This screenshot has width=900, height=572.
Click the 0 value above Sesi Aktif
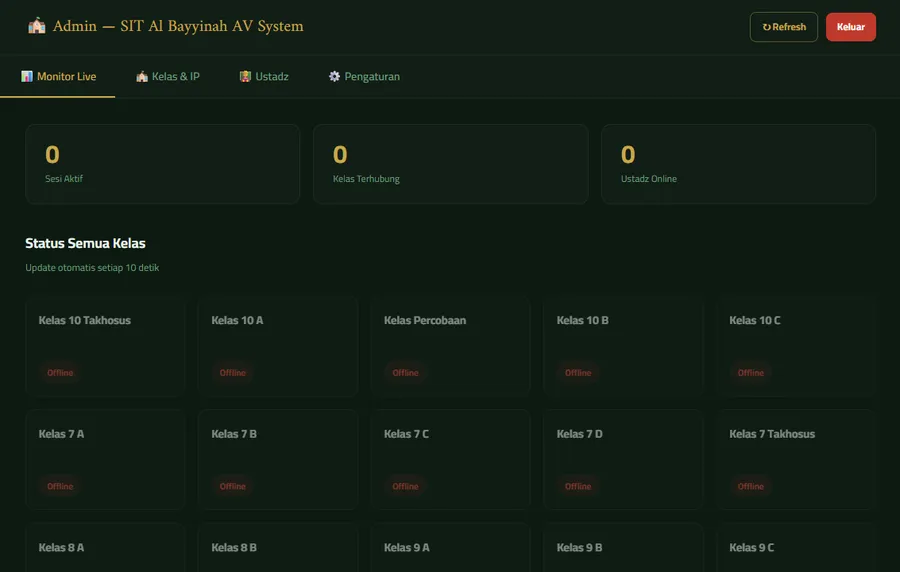click(x=52, y=154)
